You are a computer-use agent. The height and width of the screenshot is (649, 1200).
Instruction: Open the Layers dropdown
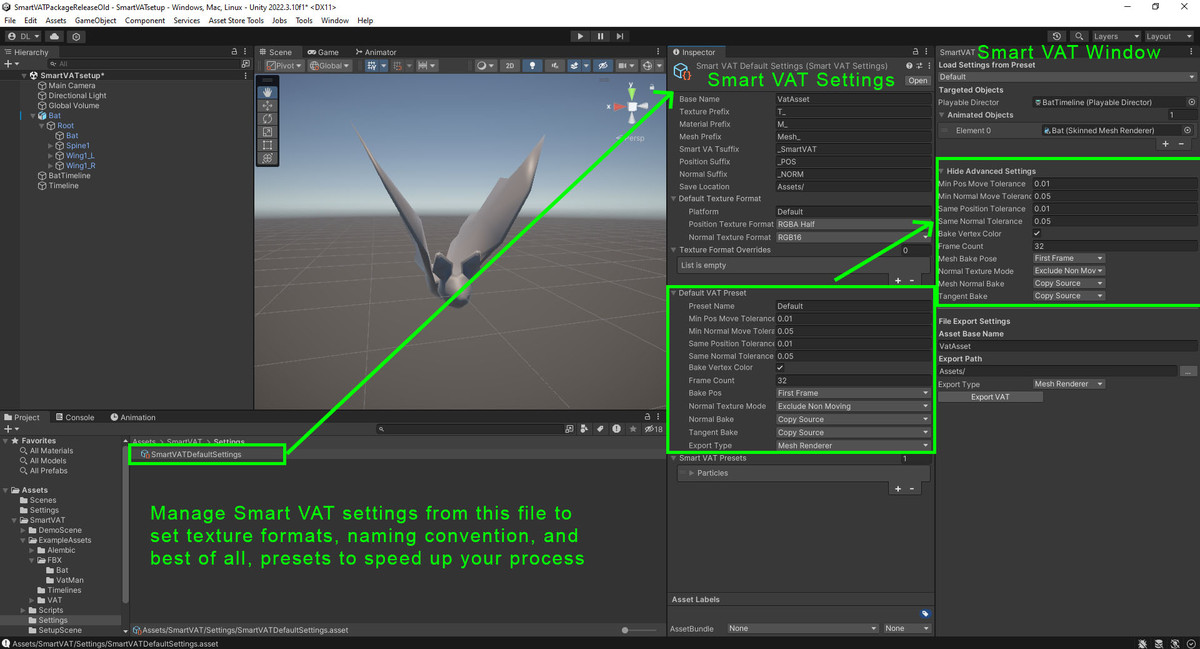[1111, 36]
